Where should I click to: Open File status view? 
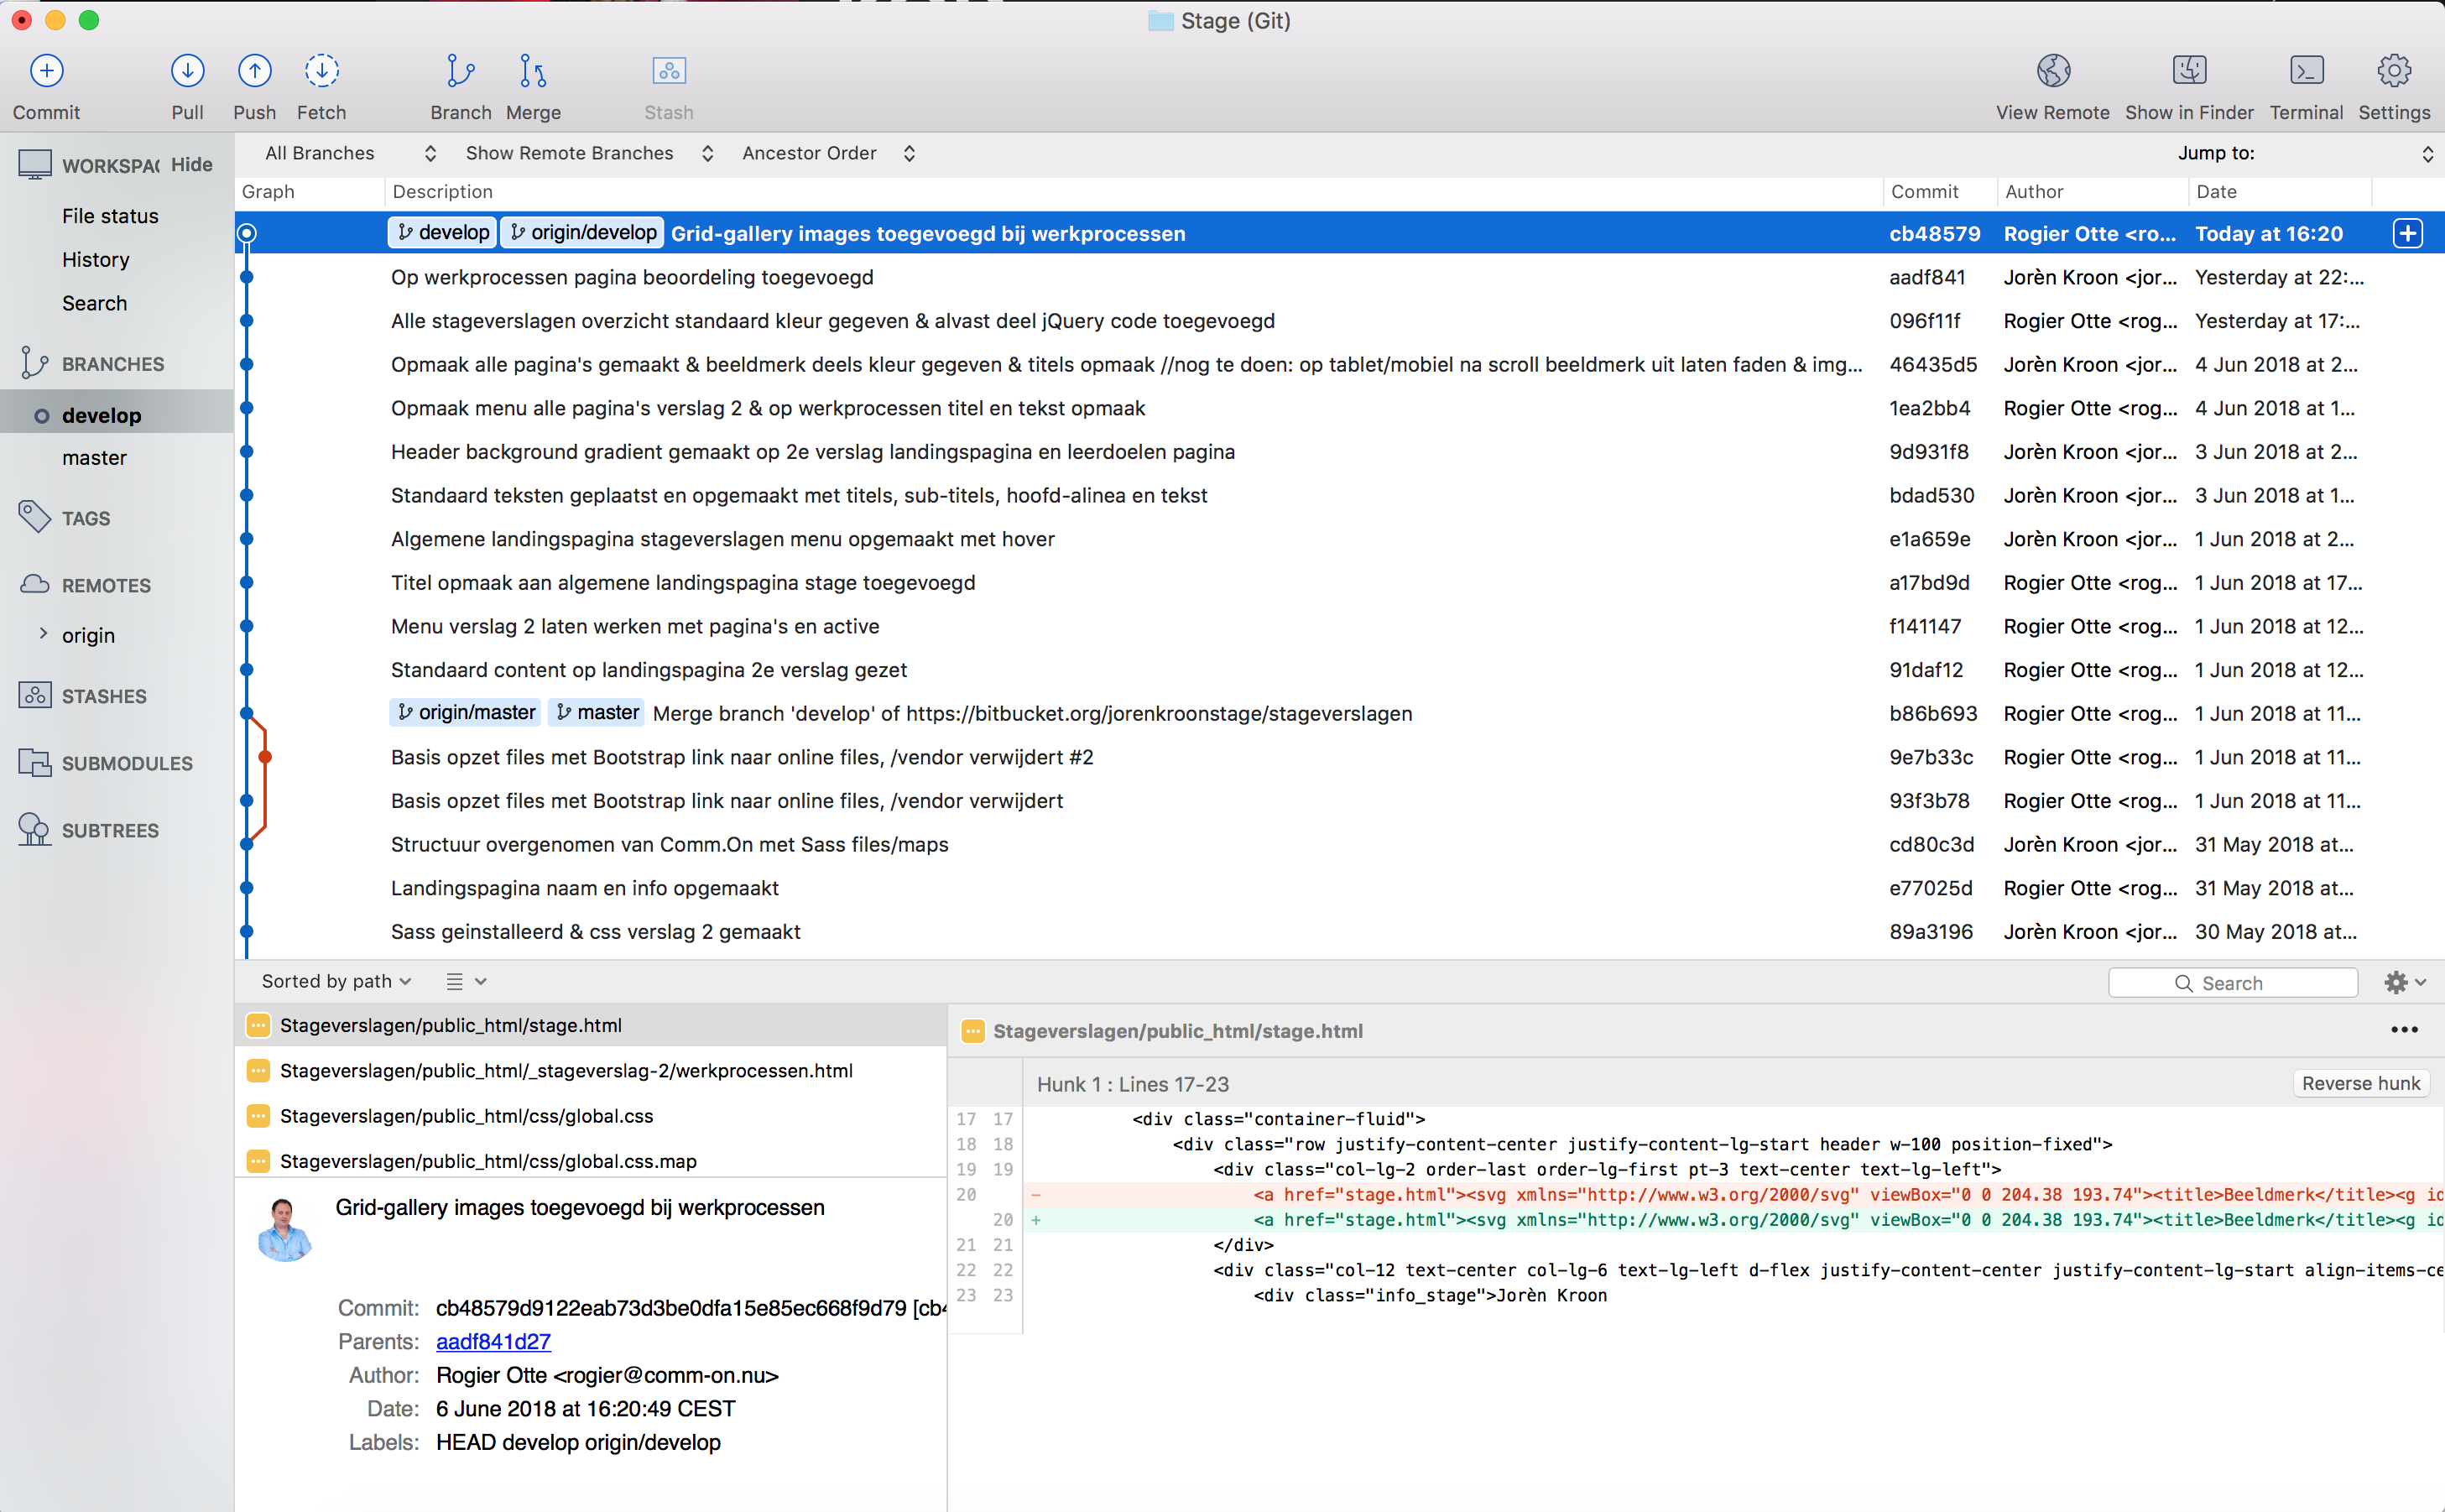pos(110,216)
